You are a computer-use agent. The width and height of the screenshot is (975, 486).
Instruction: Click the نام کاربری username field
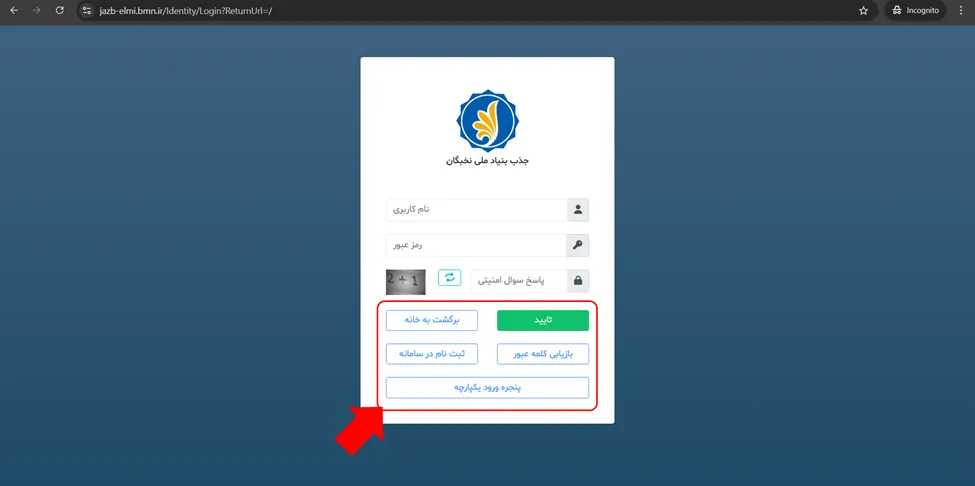click(476, 210)
